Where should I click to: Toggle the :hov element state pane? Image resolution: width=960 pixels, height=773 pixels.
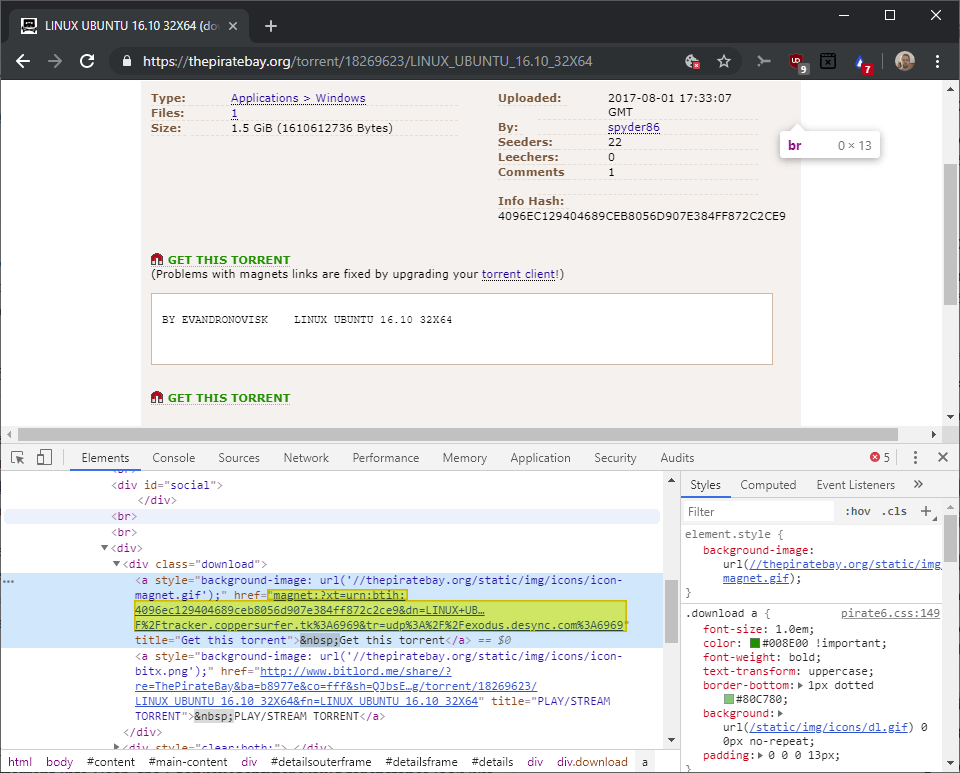(x=857, y=511)
